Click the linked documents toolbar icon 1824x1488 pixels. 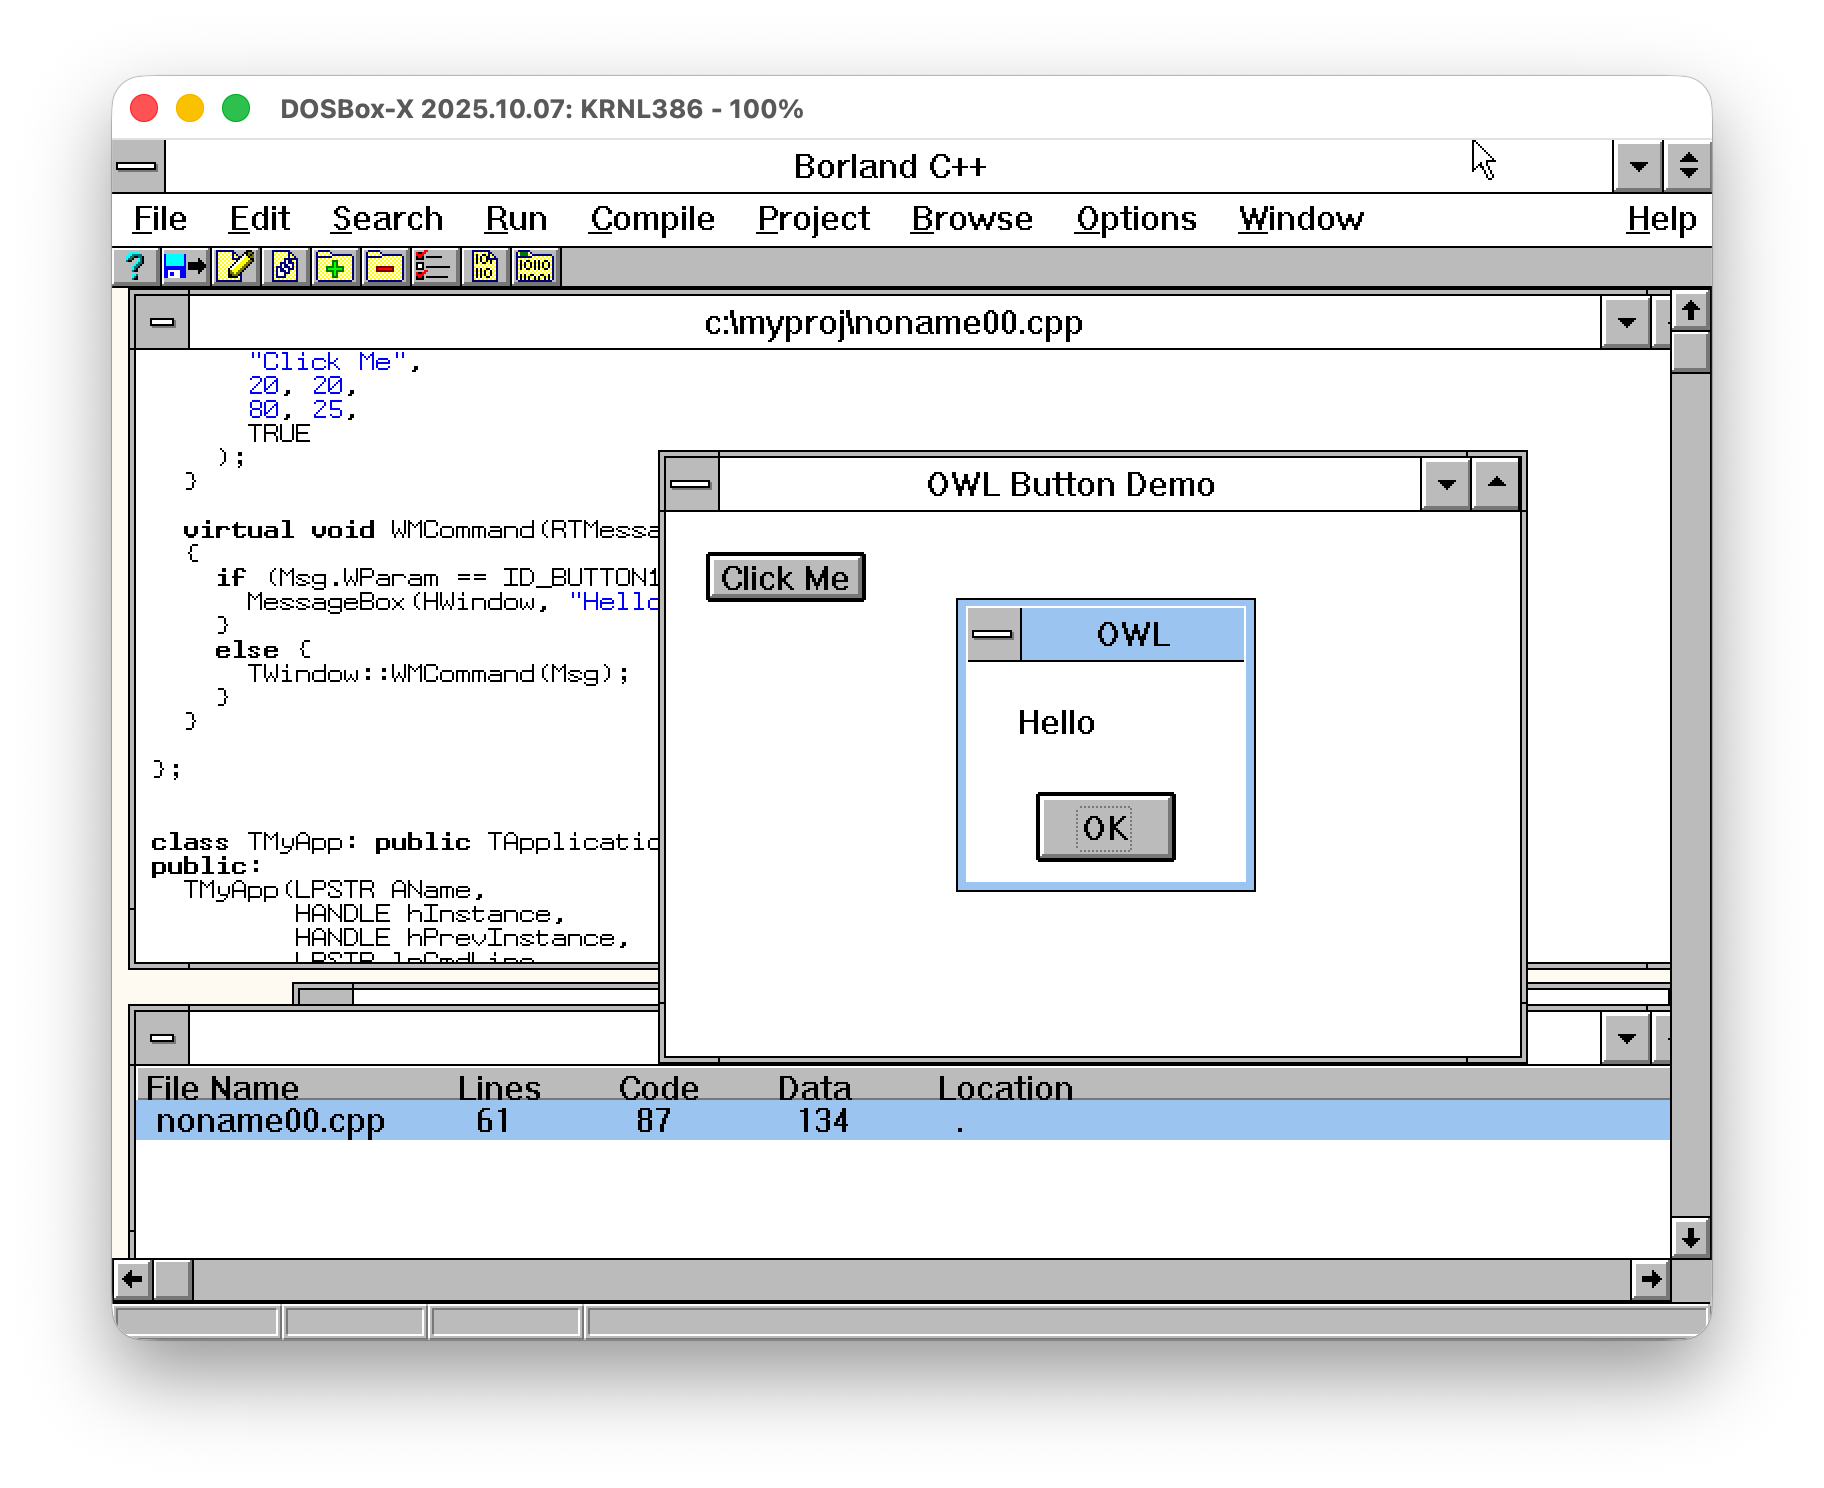tap(285, 267)
